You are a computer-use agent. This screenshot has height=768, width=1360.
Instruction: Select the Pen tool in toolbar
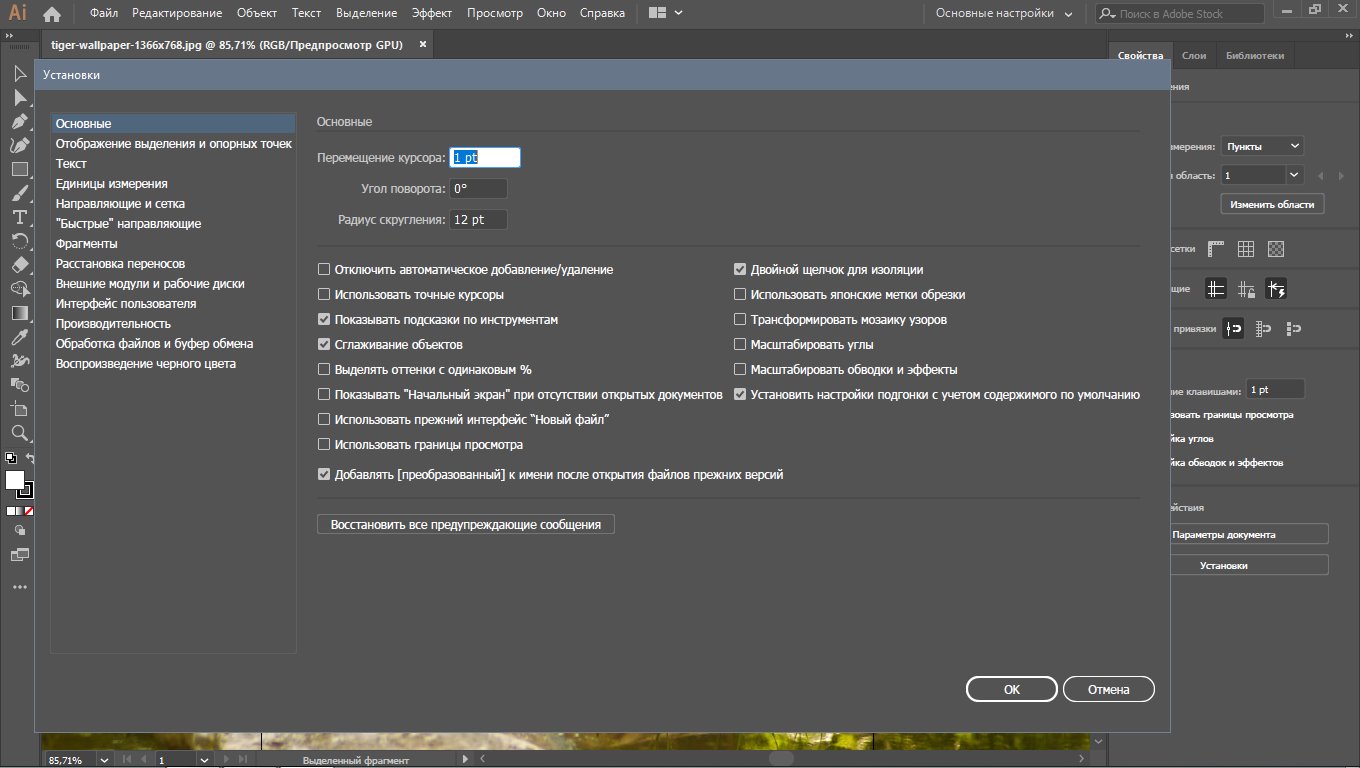pos(19,121)
